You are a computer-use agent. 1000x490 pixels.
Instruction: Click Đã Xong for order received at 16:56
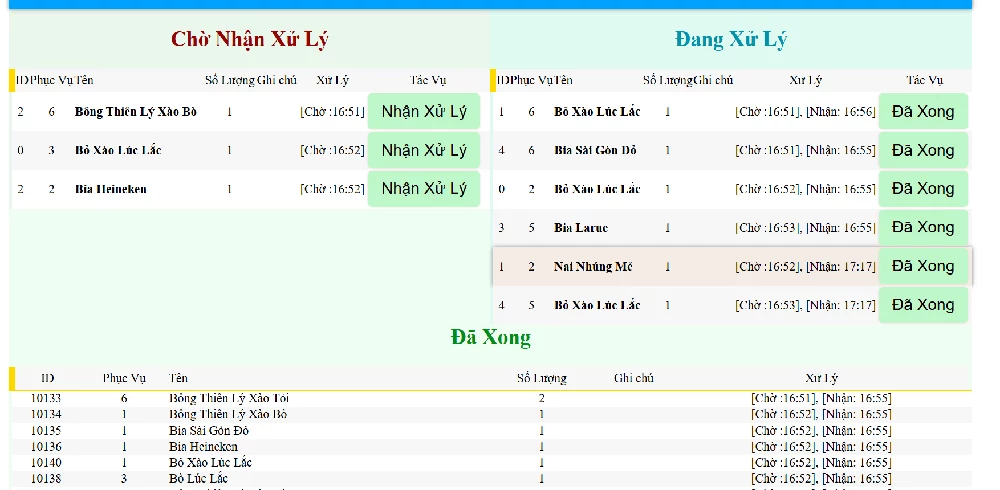click(x=923, y=112)
